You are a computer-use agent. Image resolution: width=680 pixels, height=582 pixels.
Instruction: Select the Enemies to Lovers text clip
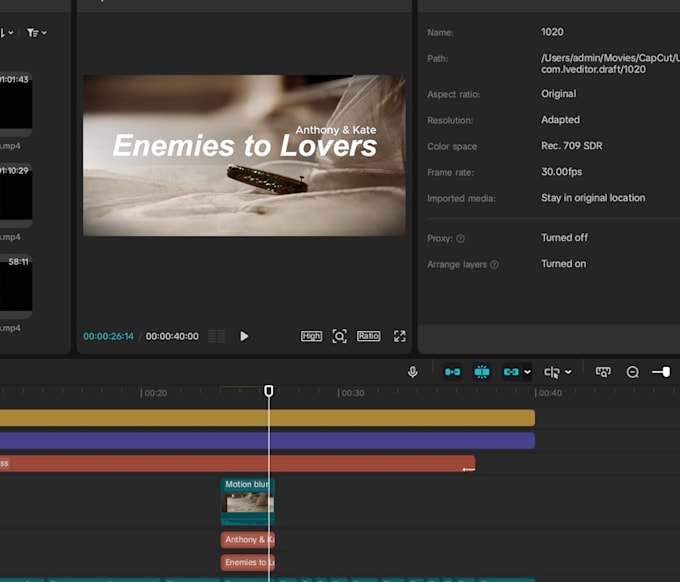pyautogui.click(x=248, y=562)
